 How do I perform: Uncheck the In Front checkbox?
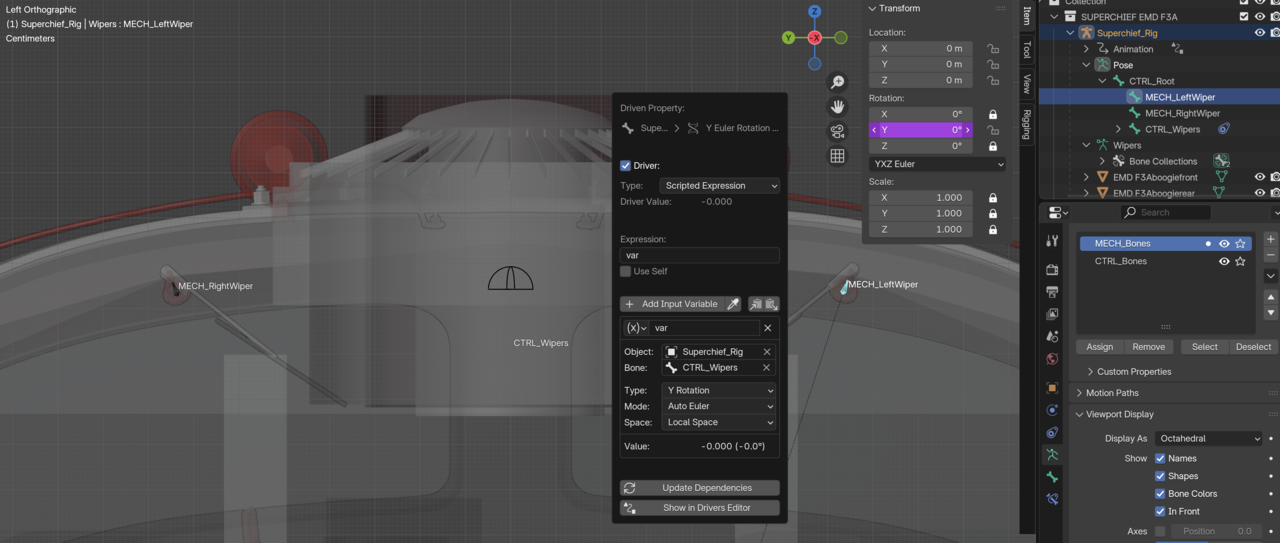tap(1160, 511)
